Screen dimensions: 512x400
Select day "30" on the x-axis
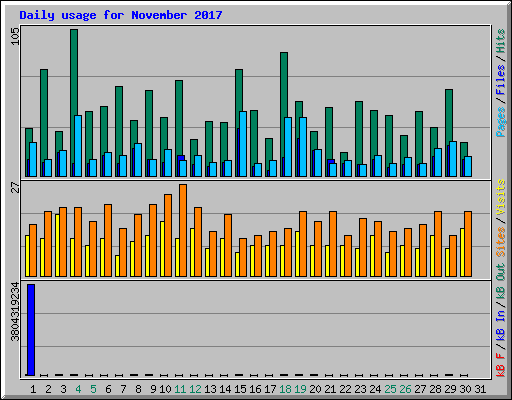[x=465, y=389]
